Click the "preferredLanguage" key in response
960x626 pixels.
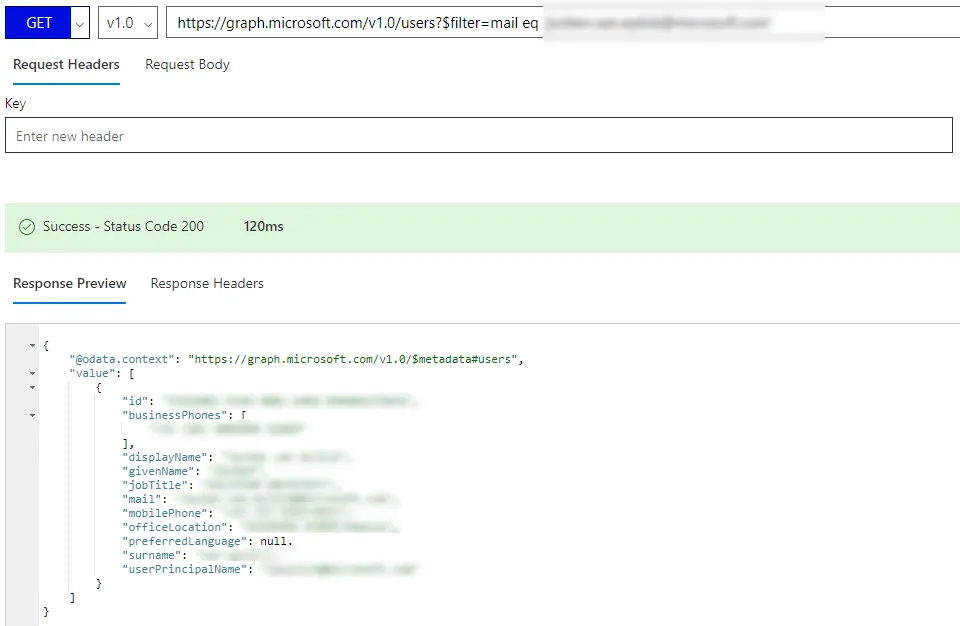[x=184, y=541]
